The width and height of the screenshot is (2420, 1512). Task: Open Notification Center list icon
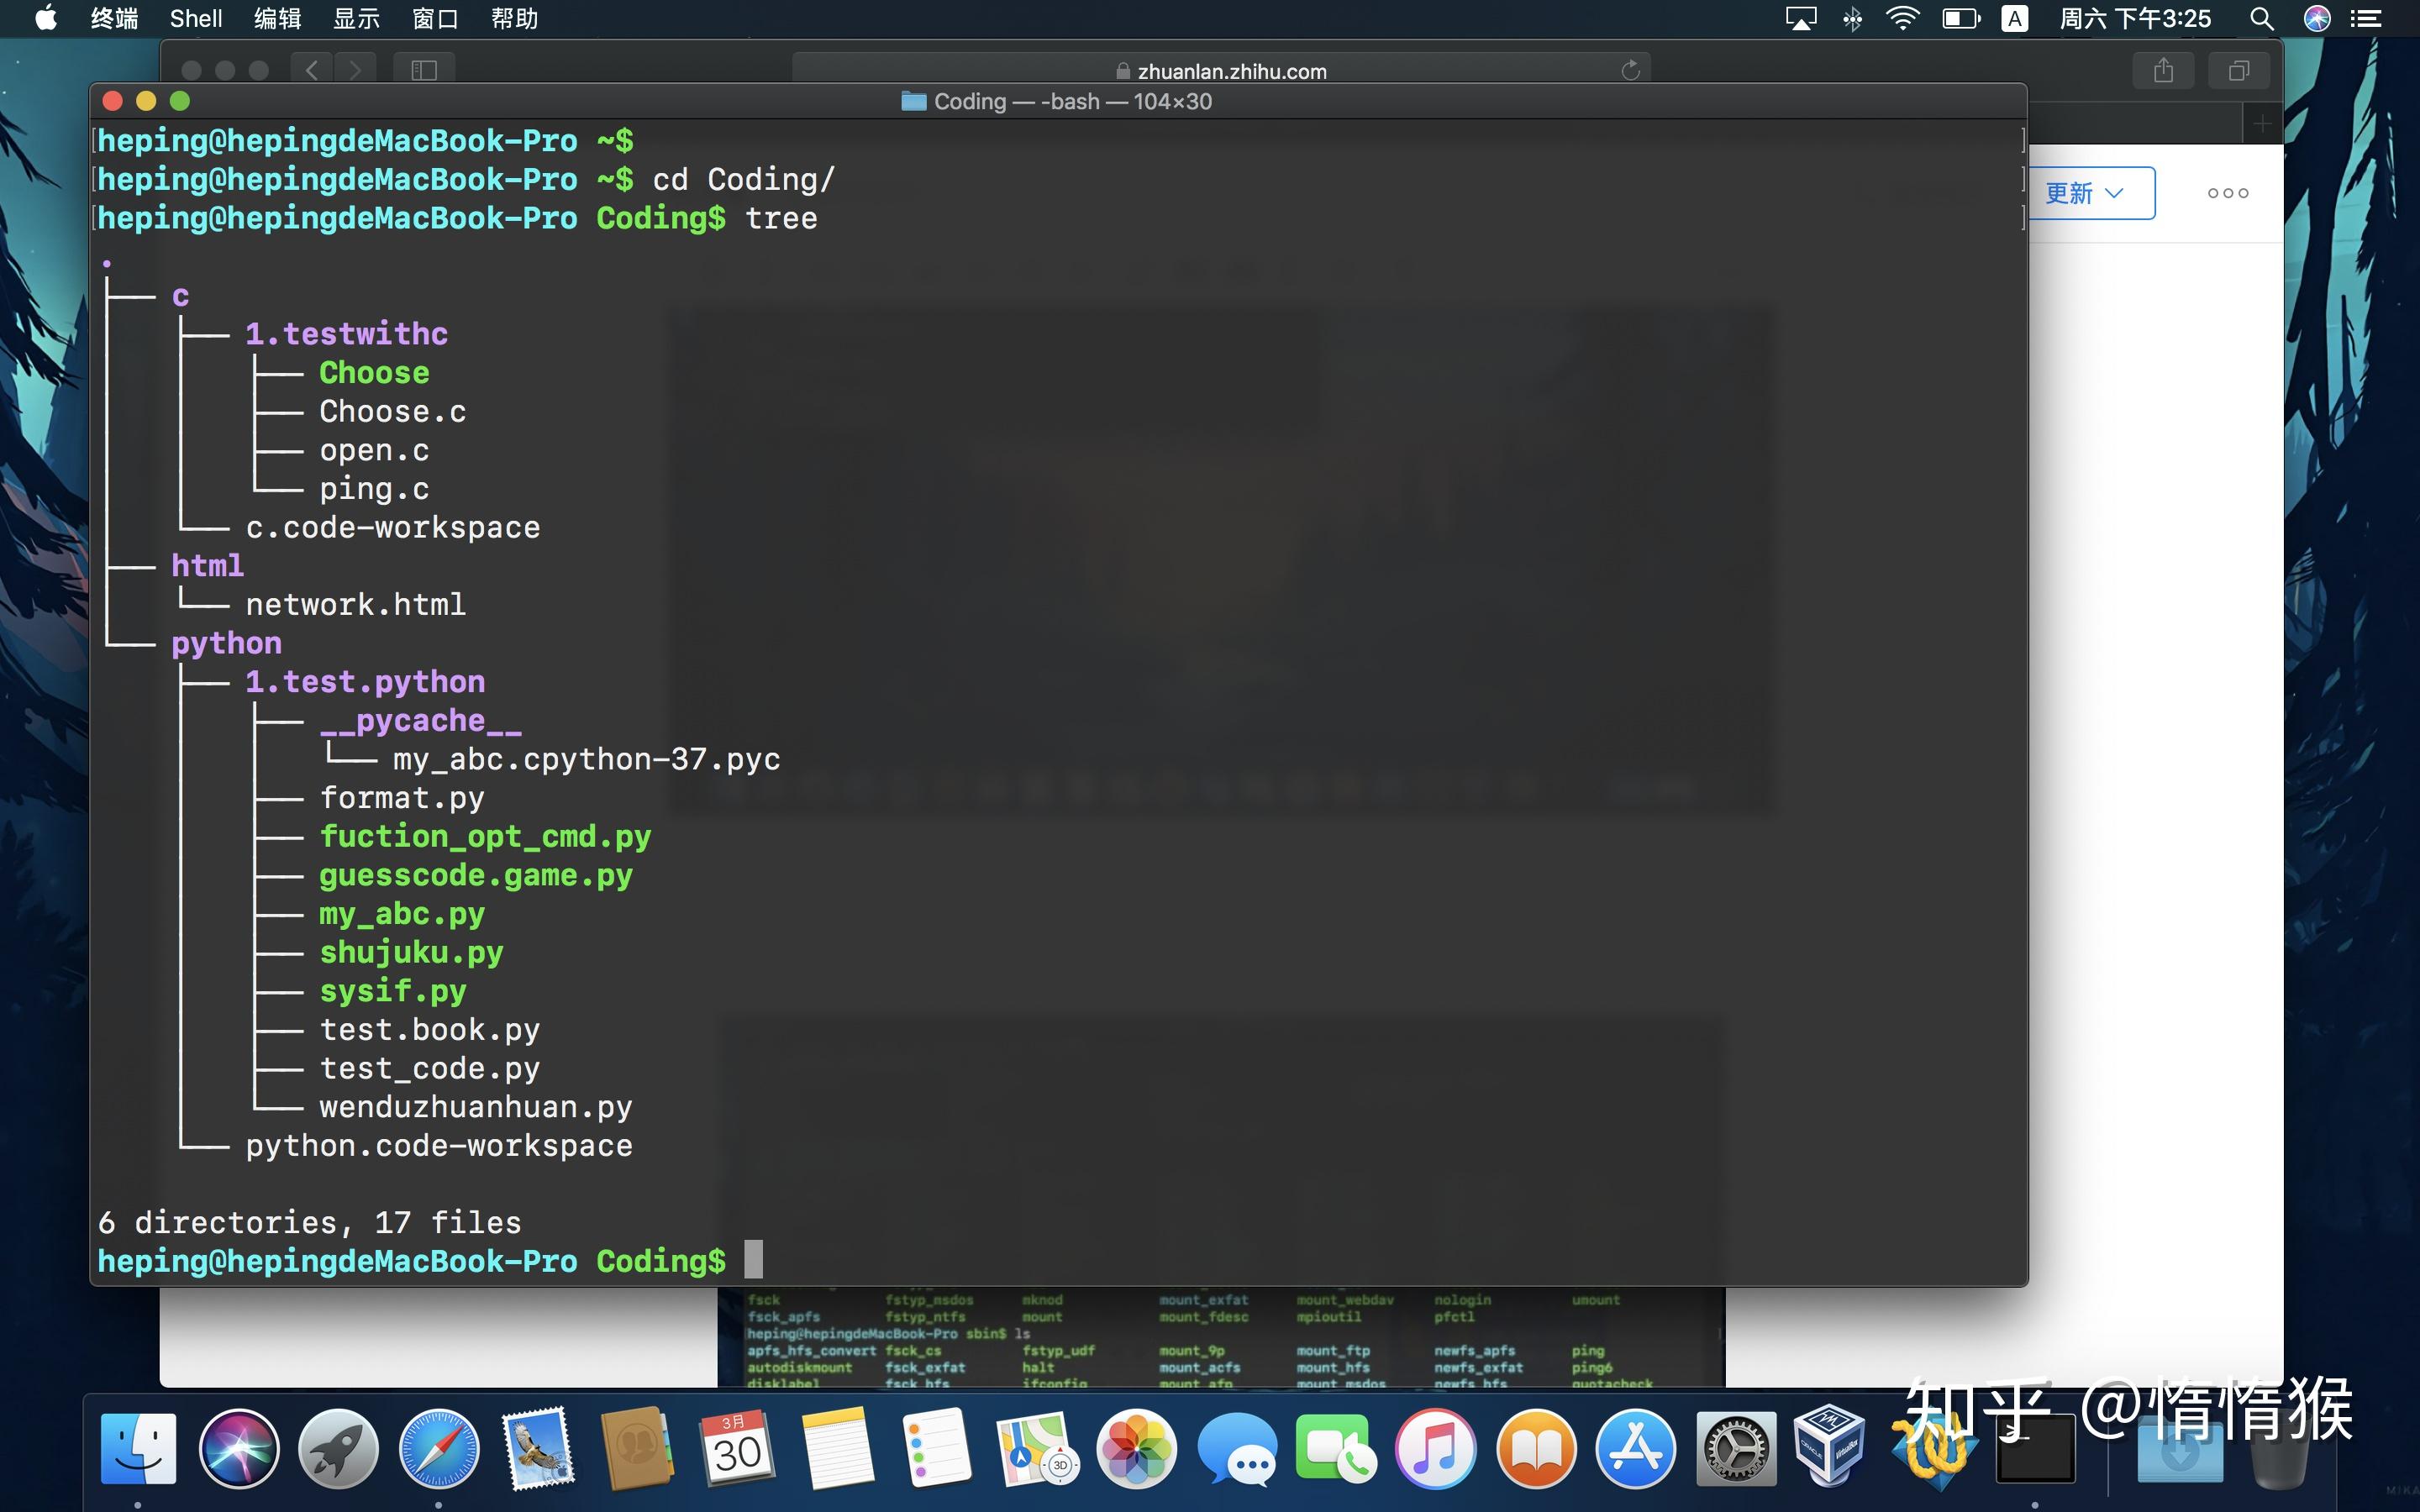[2365, 19]
